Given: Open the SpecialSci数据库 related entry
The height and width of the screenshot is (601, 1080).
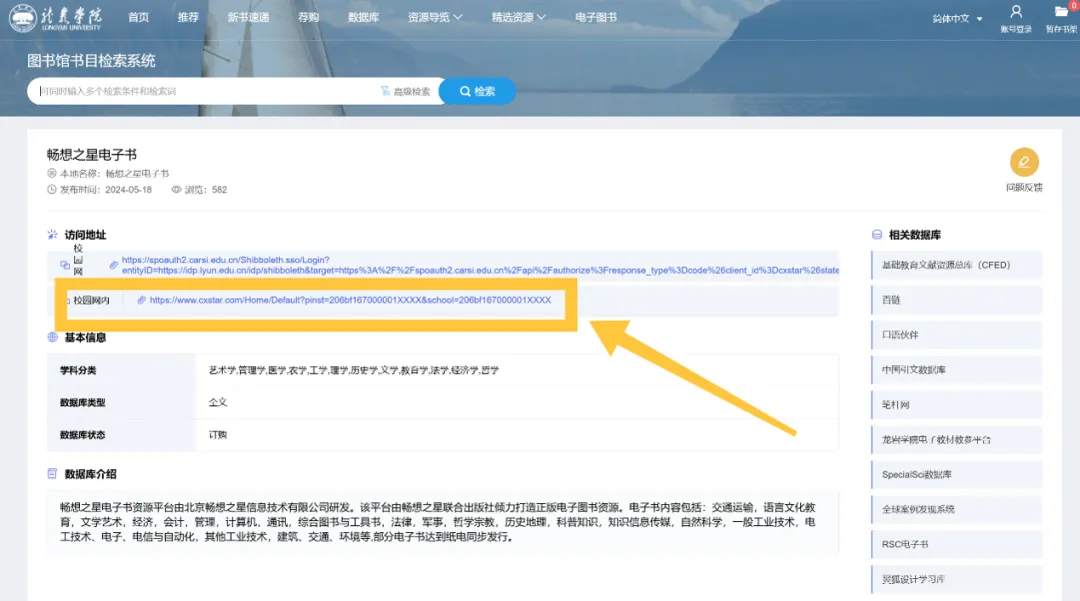Looking at the screenshot, I should [x=957, y=474].
